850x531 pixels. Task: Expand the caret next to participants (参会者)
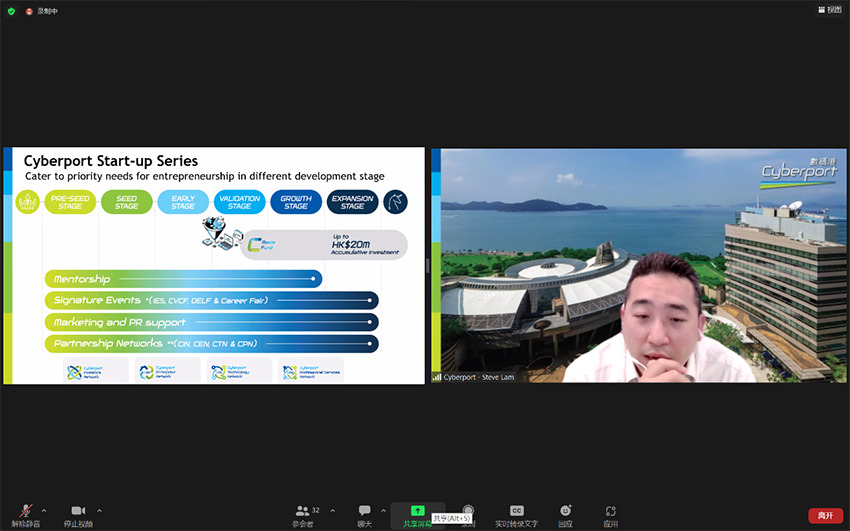[x=333, y=510]
